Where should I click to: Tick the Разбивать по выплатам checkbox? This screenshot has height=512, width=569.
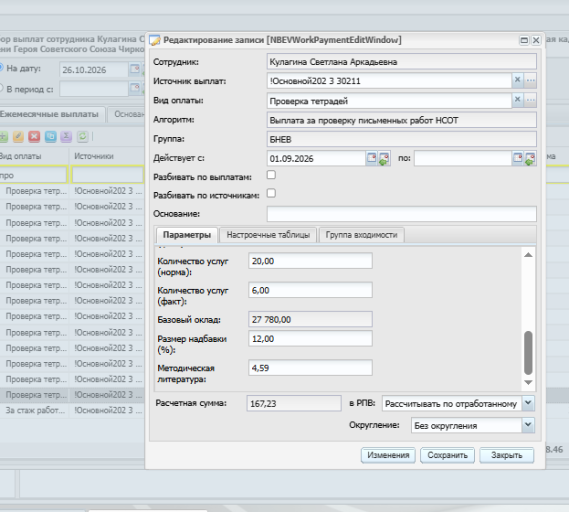[271, 175]
